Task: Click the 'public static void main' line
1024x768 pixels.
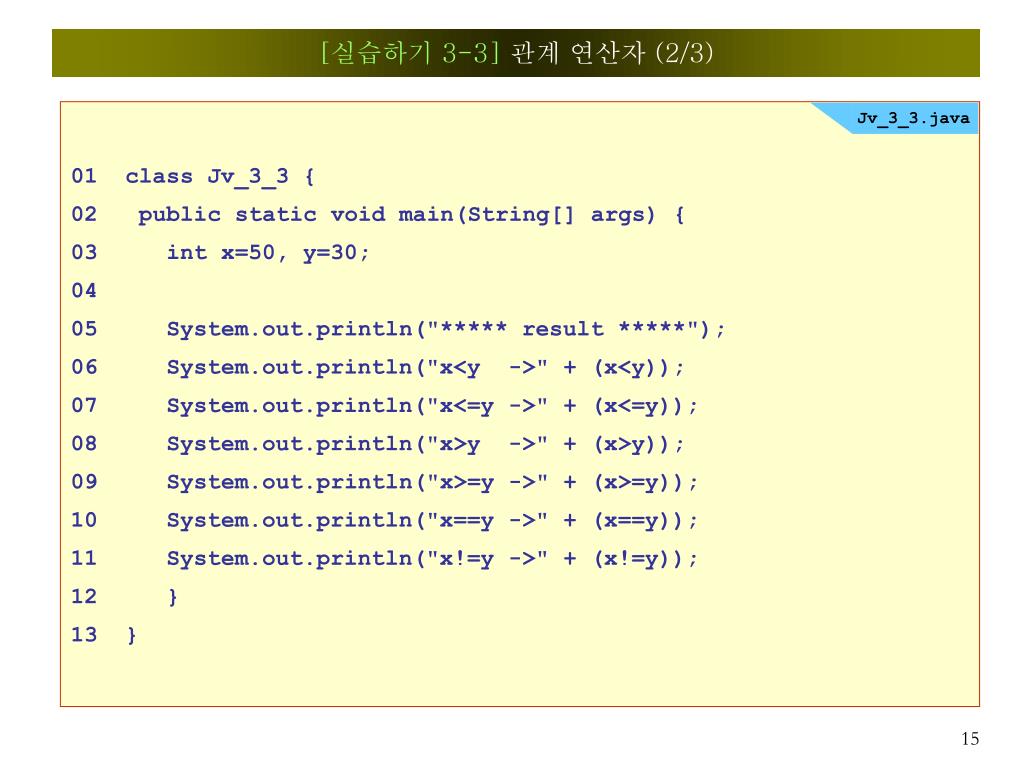Action: point(411,215)
